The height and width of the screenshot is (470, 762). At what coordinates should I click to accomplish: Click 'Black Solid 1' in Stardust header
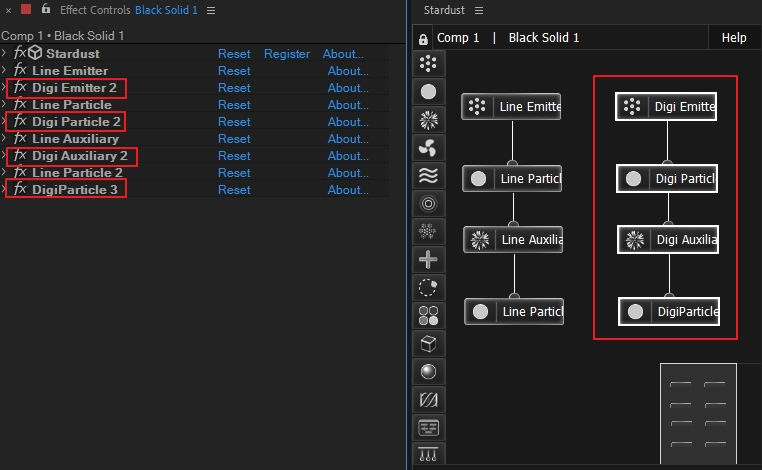point(544,38)
